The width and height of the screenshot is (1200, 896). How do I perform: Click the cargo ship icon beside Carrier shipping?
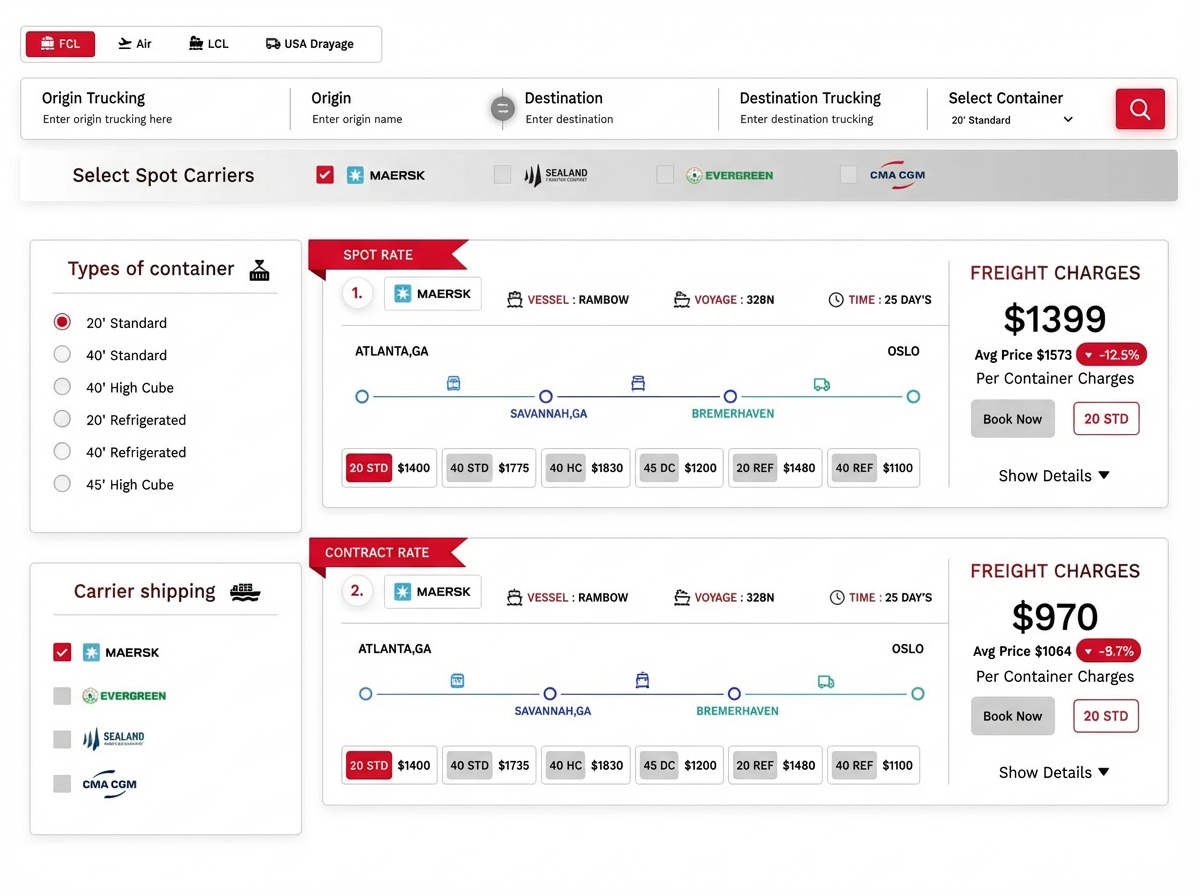tap(245, 592)
